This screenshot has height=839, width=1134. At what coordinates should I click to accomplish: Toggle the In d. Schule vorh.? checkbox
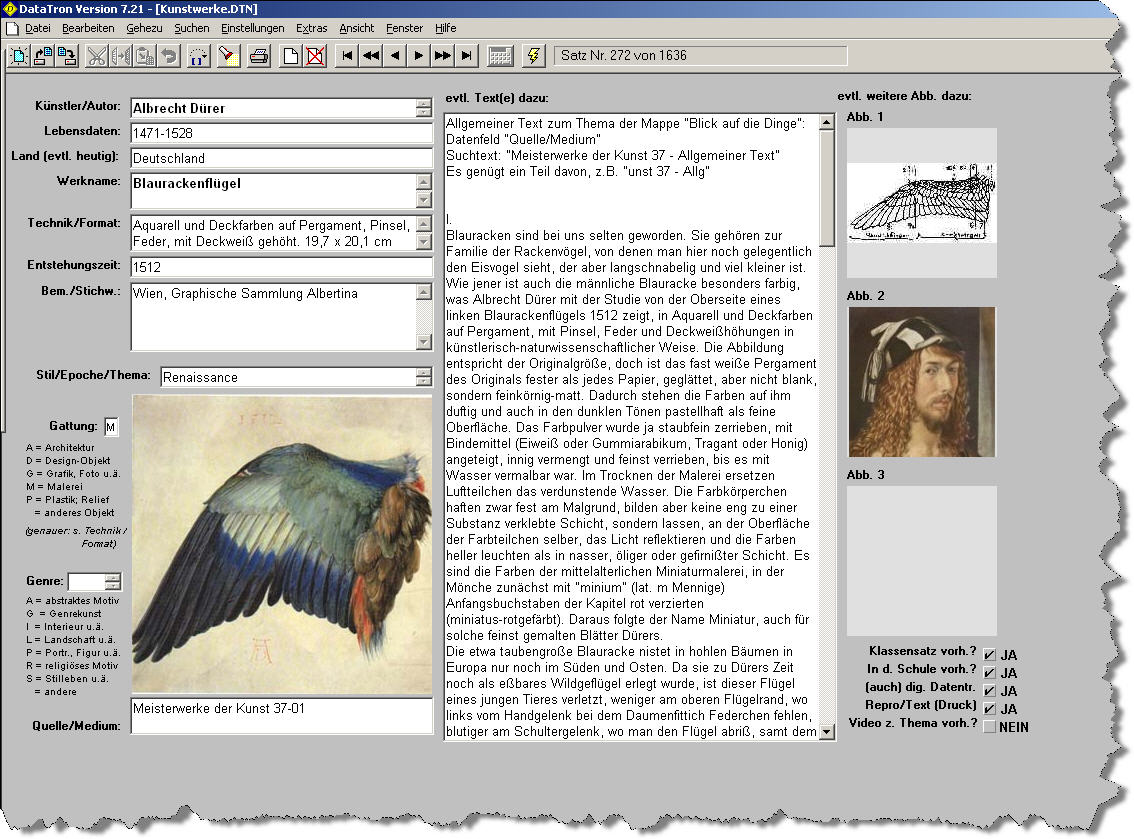coord(989,673)
